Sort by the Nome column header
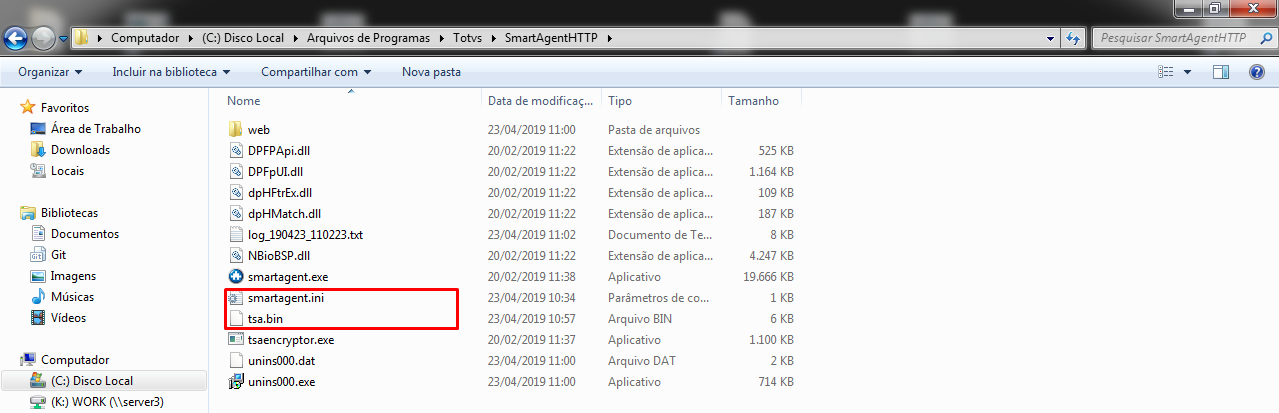This screenshot has width=1279, height=413. pos(244,101)
